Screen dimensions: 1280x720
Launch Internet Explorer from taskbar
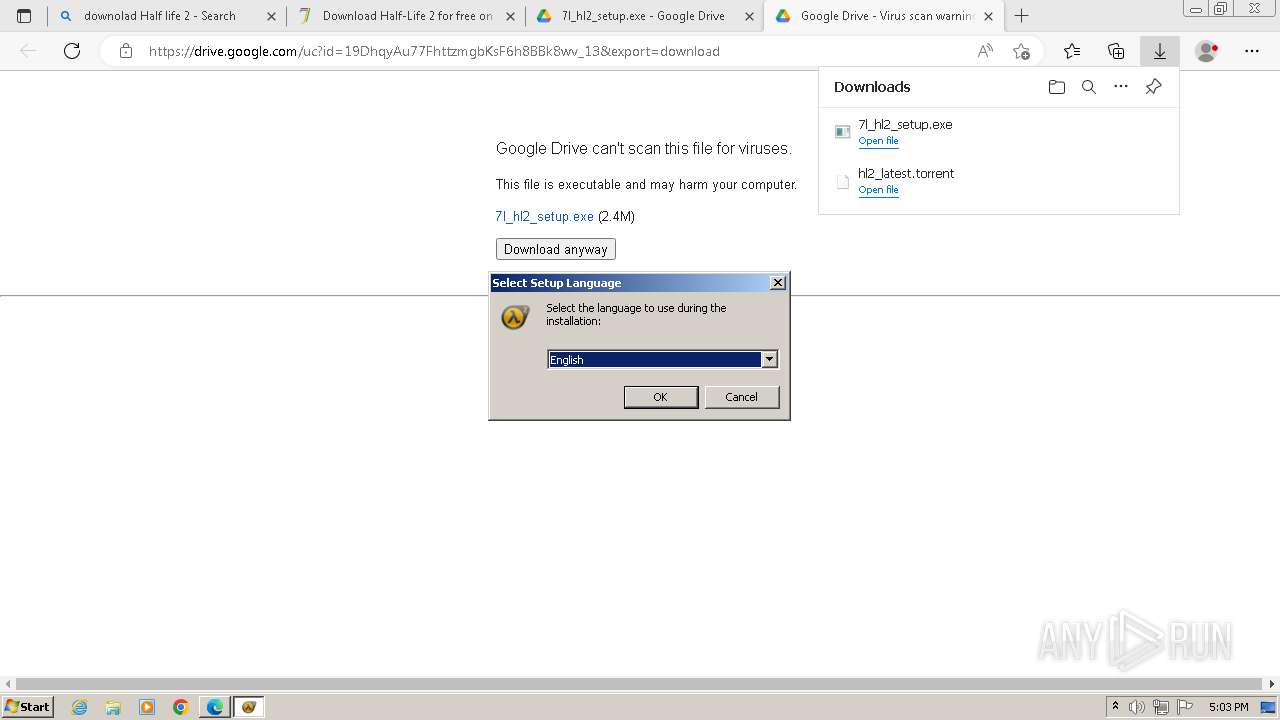tap(80, 707)
